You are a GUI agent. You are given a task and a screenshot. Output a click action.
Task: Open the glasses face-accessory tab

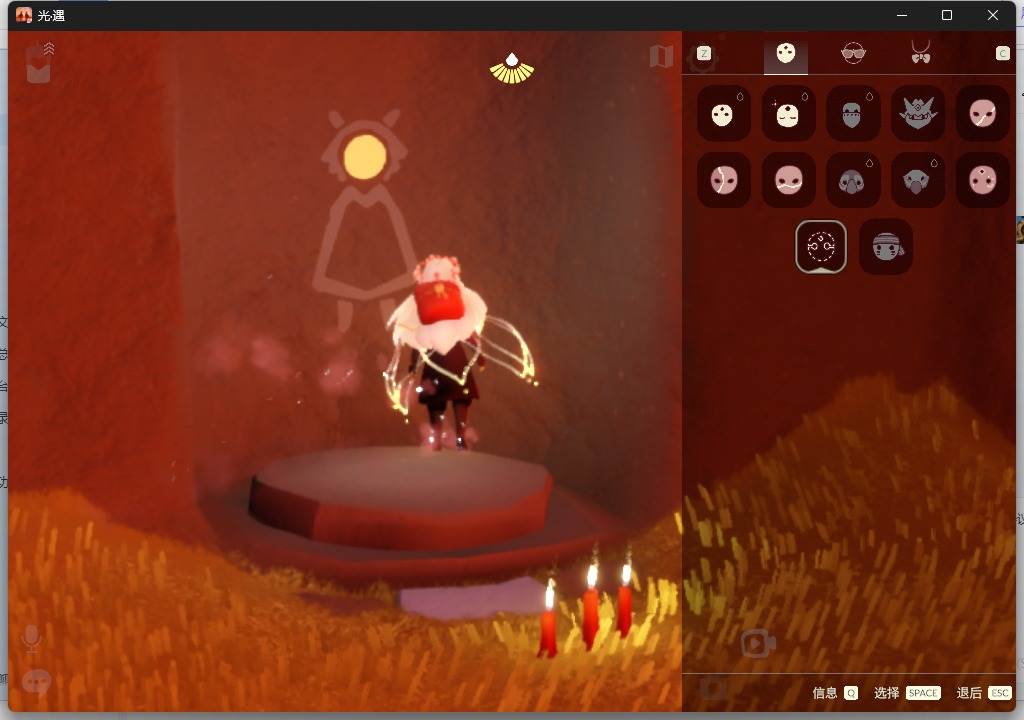pos(853,53)
